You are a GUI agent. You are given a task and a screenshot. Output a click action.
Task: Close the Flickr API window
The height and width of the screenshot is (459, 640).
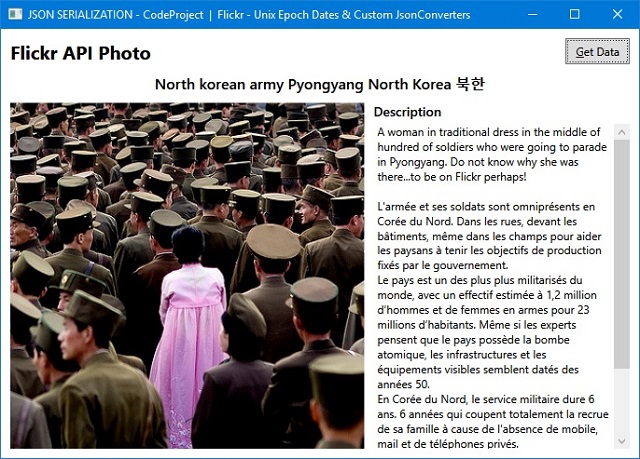[x=617, y=14]
